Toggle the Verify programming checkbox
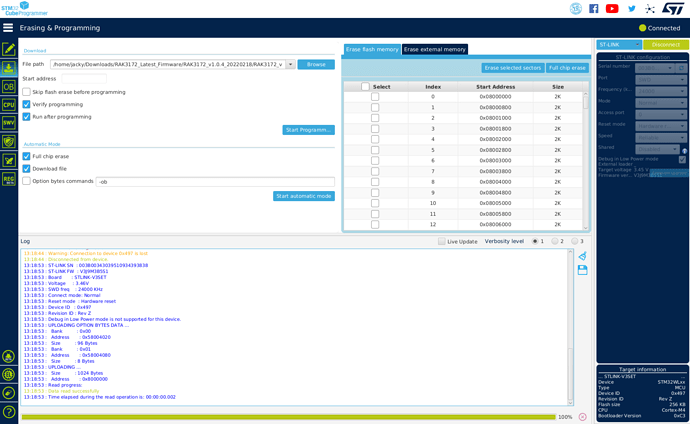Viewport: 690px width, 424px height. (27, 104)
